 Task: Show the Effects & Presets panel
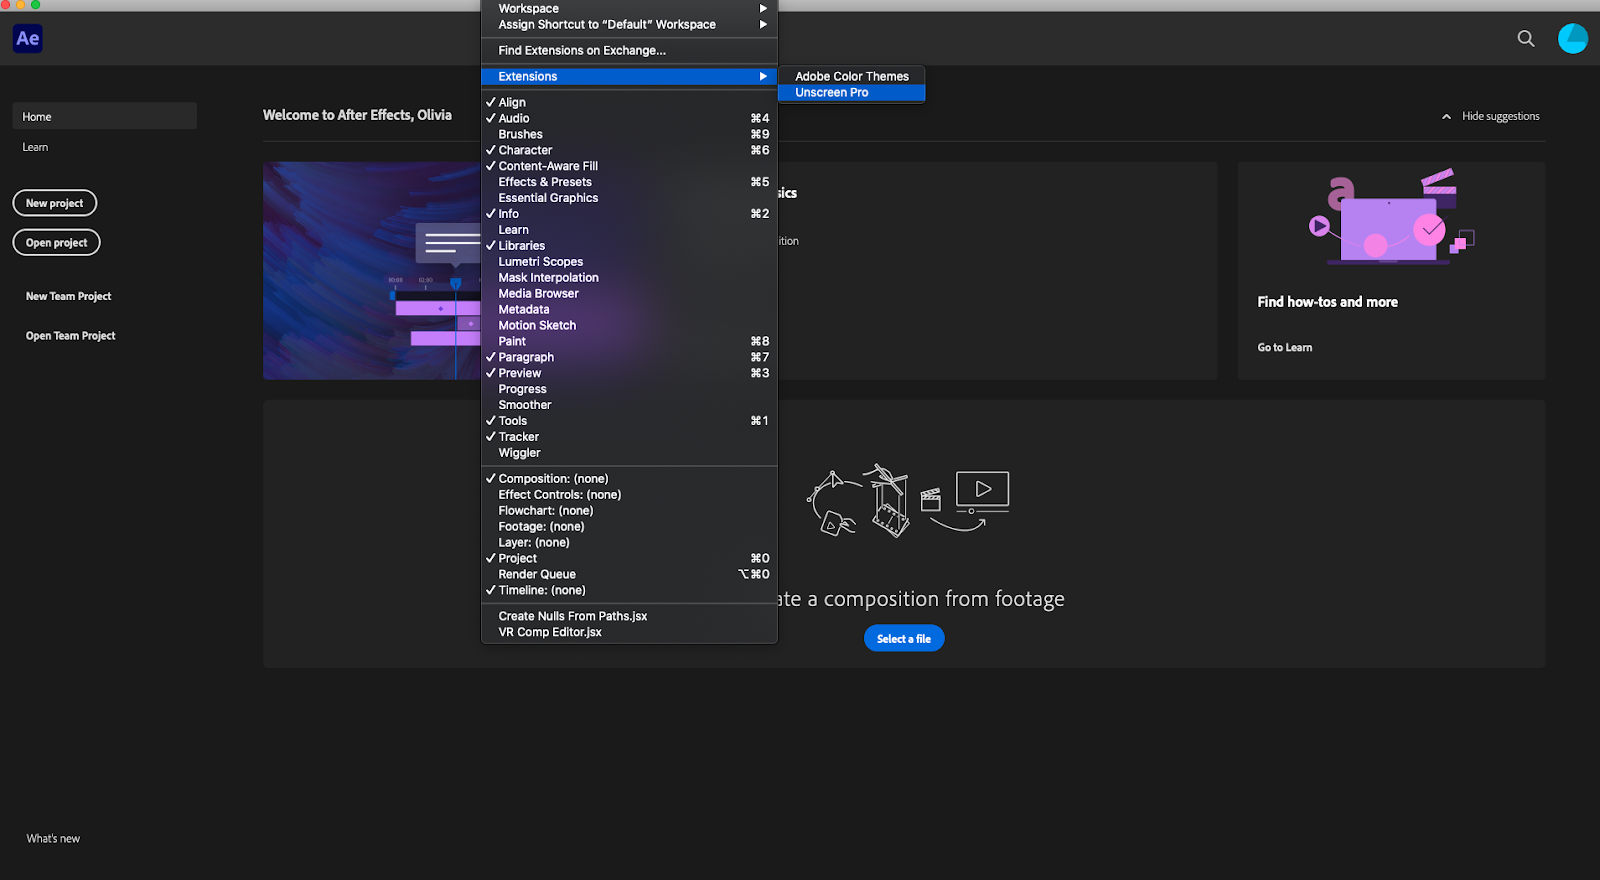tap(629, 182)
